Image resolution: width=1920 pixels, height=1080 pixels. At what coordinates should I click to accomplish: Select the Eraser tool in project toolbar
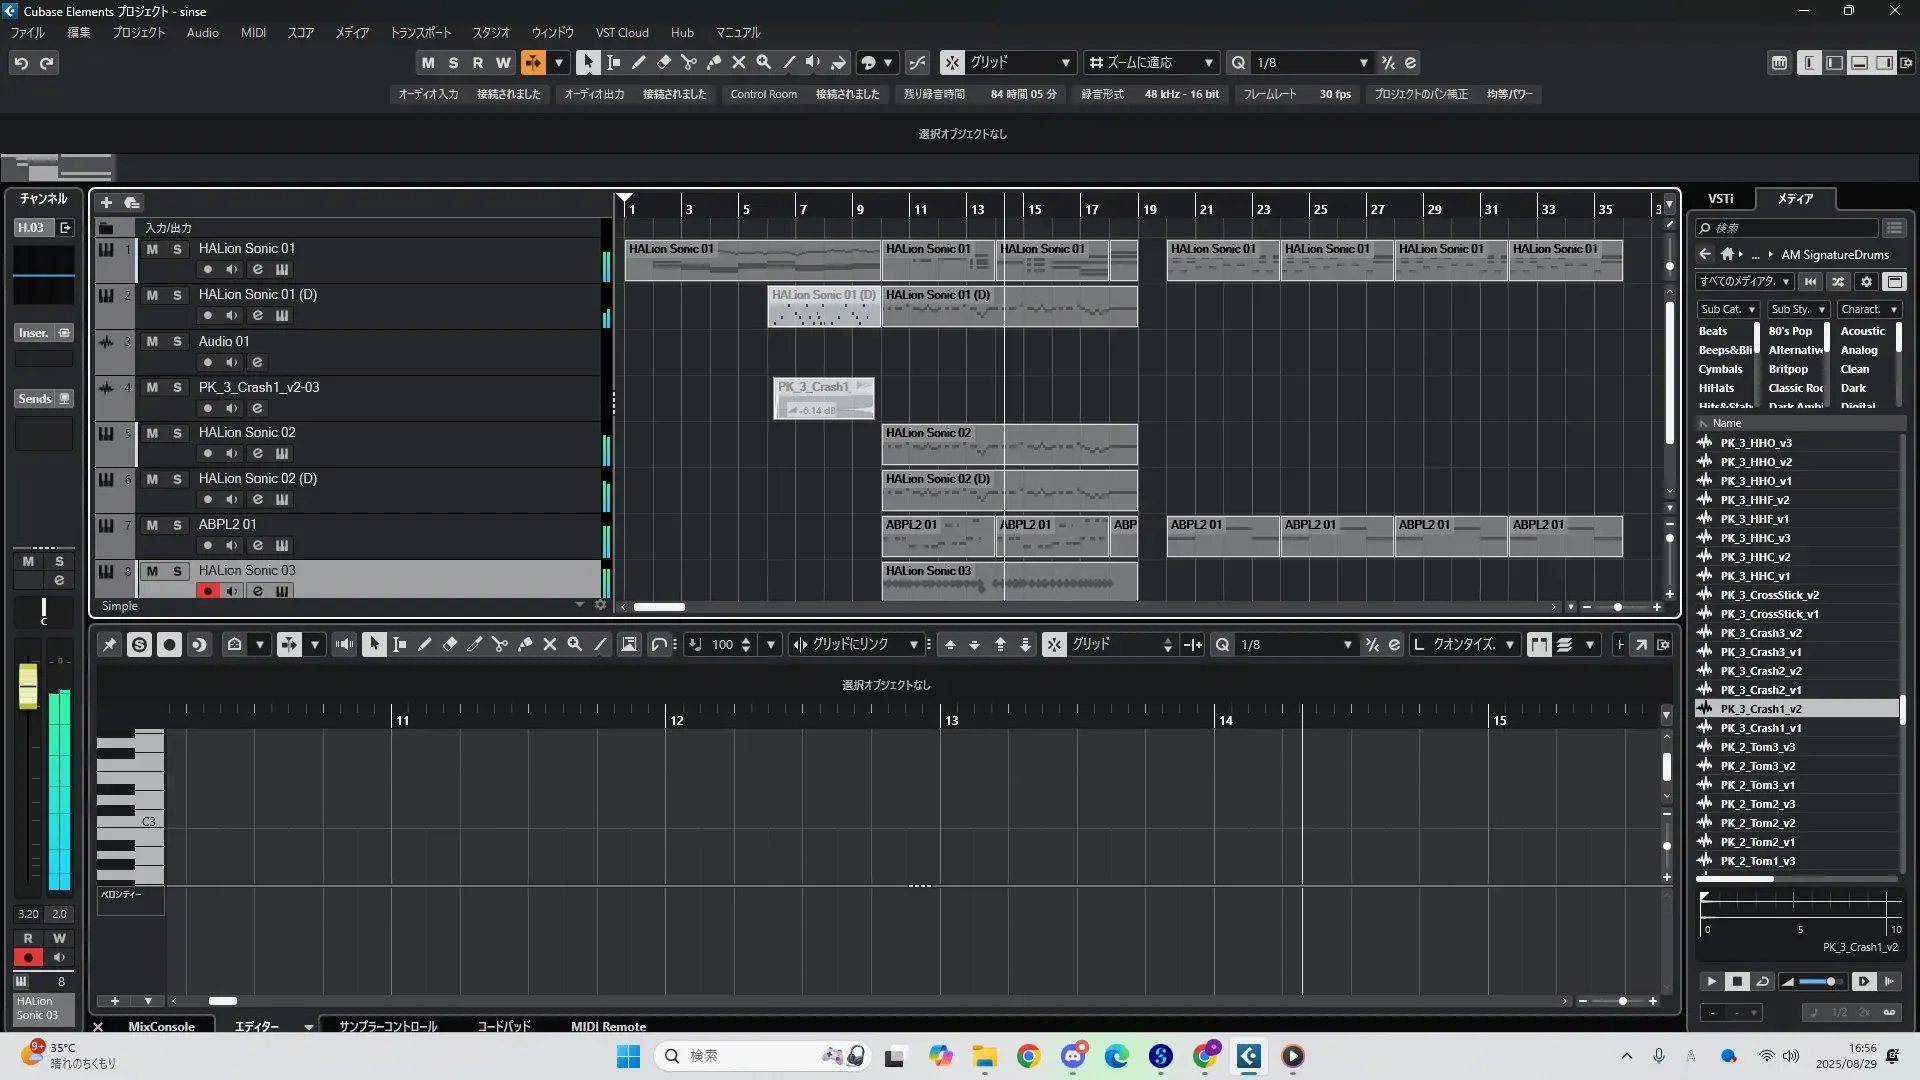click(664, 63)
